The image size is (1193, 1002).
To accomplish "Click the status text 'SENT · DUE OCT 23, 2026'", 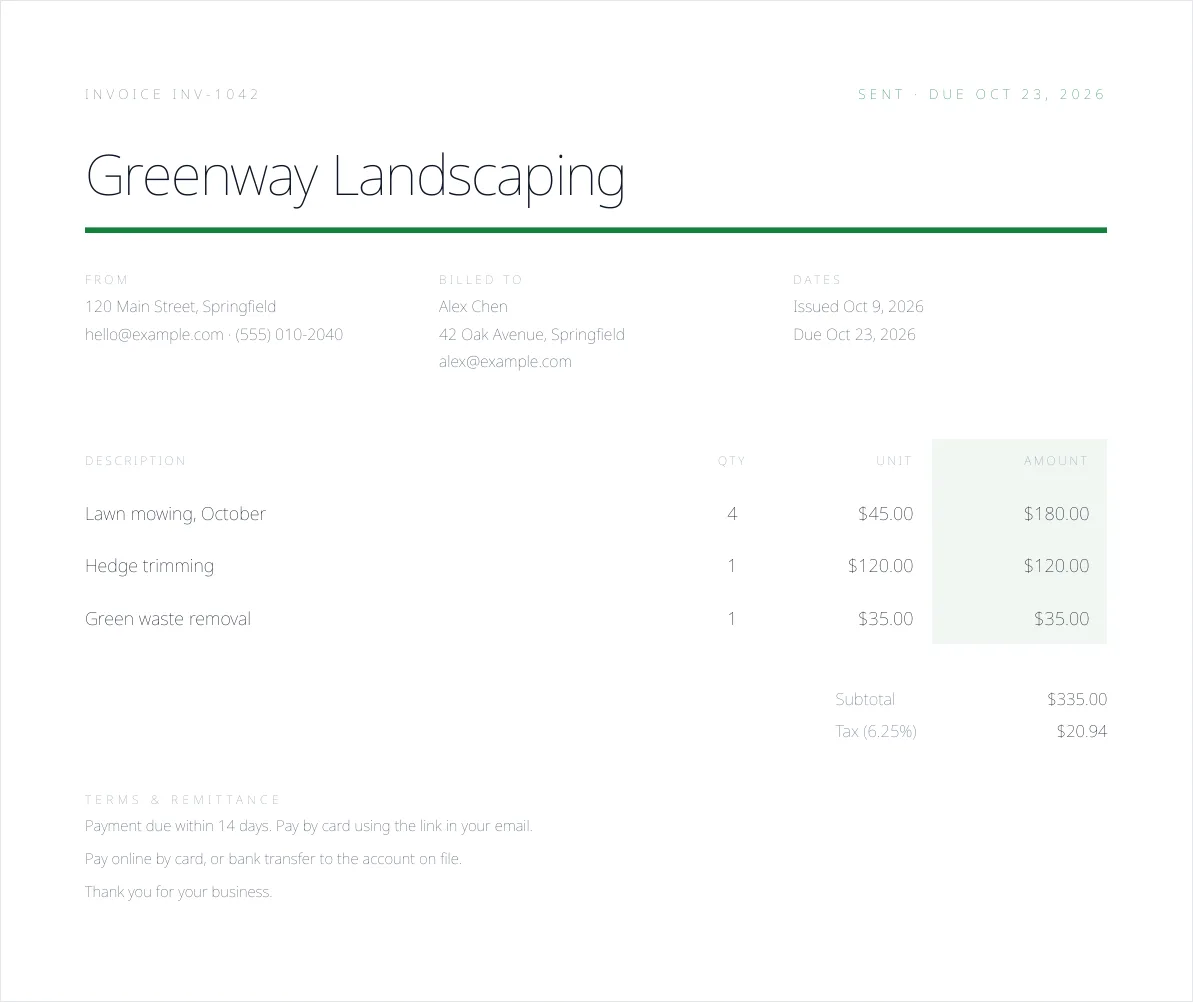I will [981, 94].
